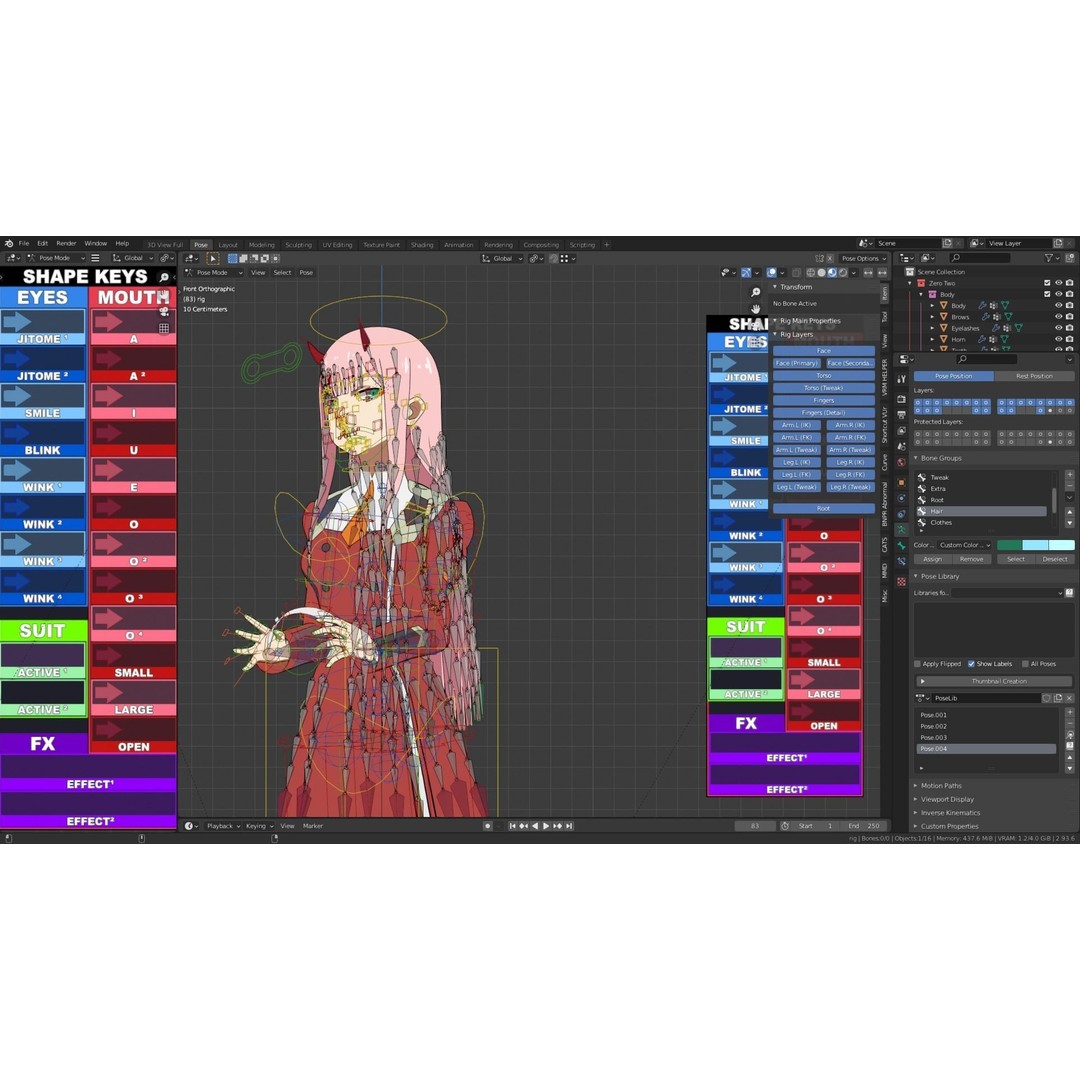Screen dimensions: 1080x1080
Task: Switch to the Shading workspace tab
Action: (422, 245)
